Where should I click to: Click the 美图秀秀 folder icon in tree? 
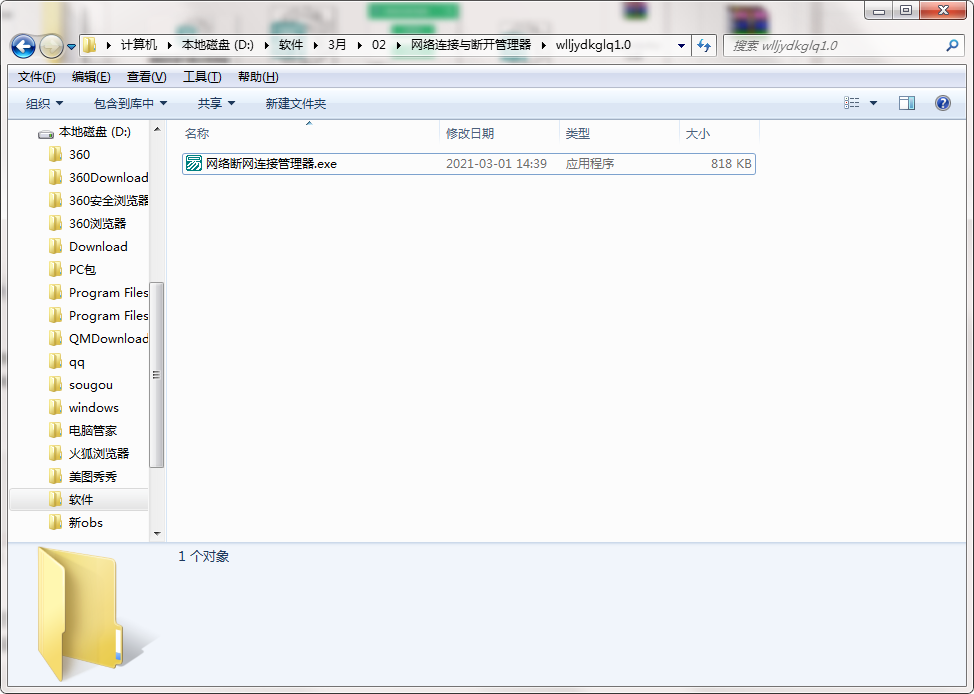(x=55, y=477)
